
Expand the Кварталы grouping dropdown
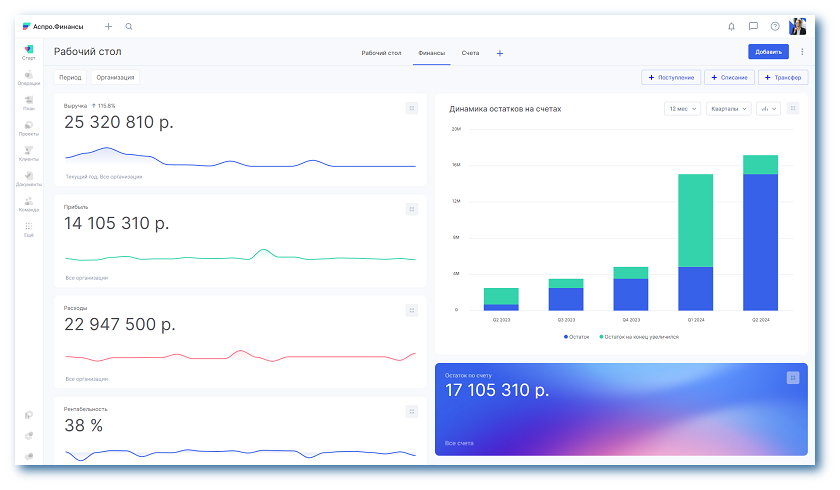(x=729, y=108)
